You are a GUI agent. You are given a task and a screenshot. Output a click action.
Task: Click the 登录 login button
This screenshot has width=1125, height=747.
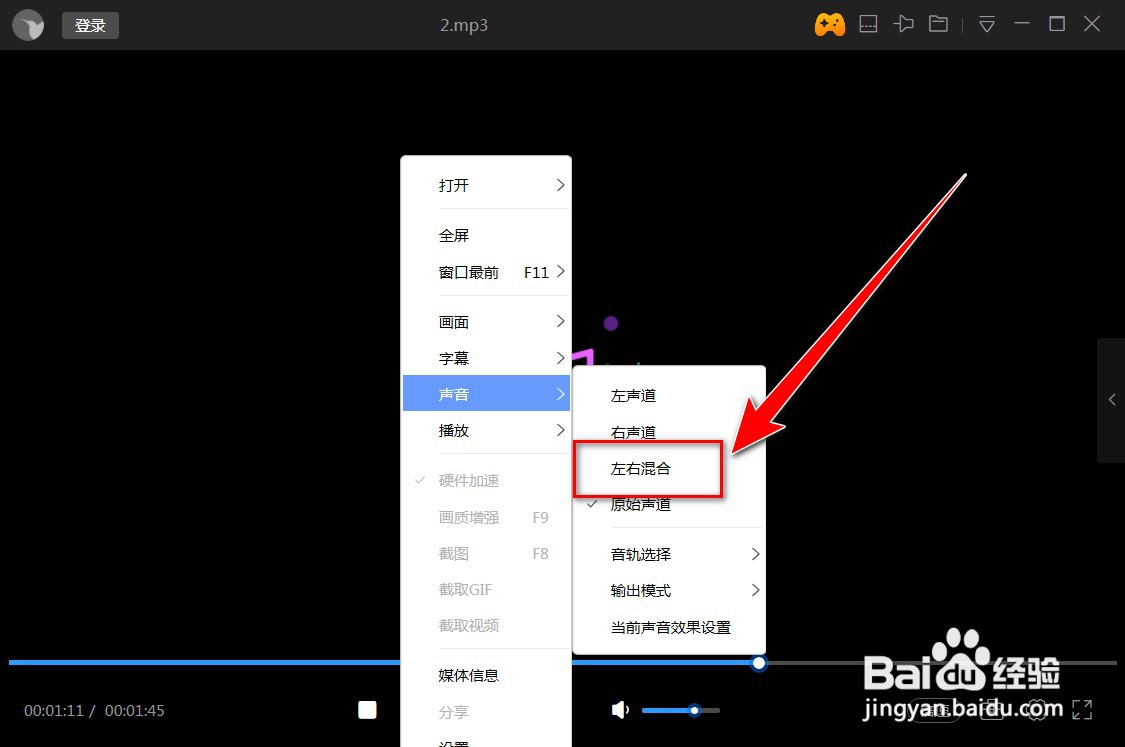point(90,25)
